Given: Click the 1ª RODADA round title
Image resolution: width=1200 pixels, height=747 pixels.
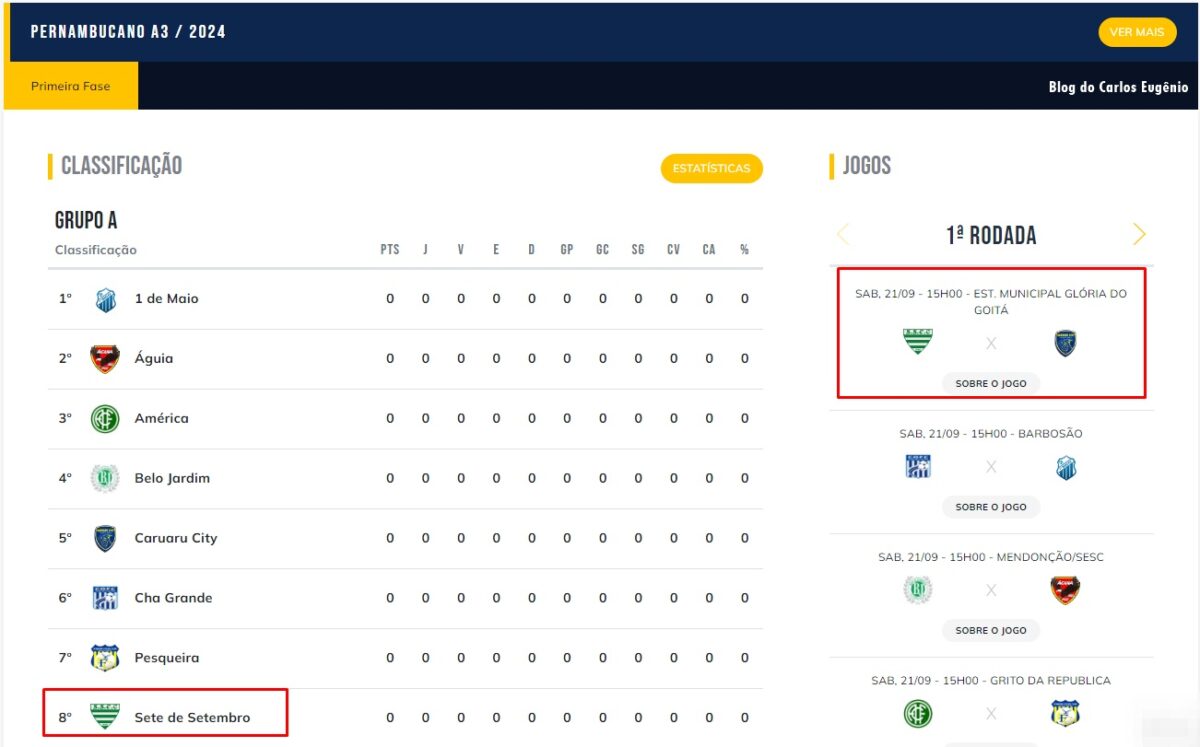Looking at the screenshot, I should [x=991, y=235].
